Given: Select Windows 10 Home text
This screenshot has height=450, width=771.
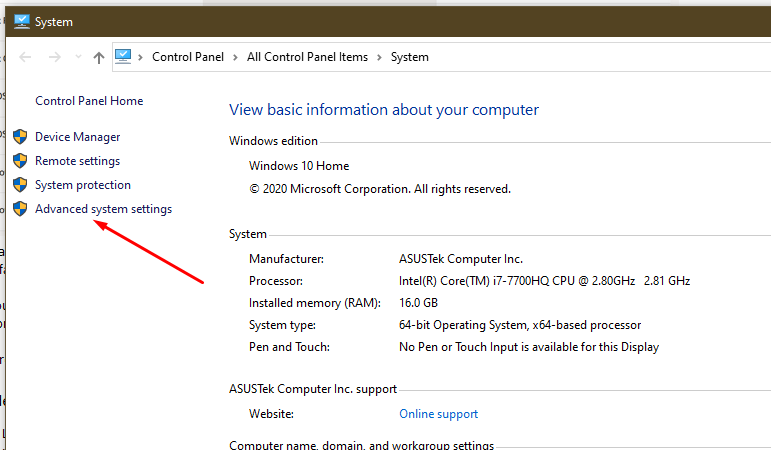Looking at the screenshot, I should tap(299, 166).
